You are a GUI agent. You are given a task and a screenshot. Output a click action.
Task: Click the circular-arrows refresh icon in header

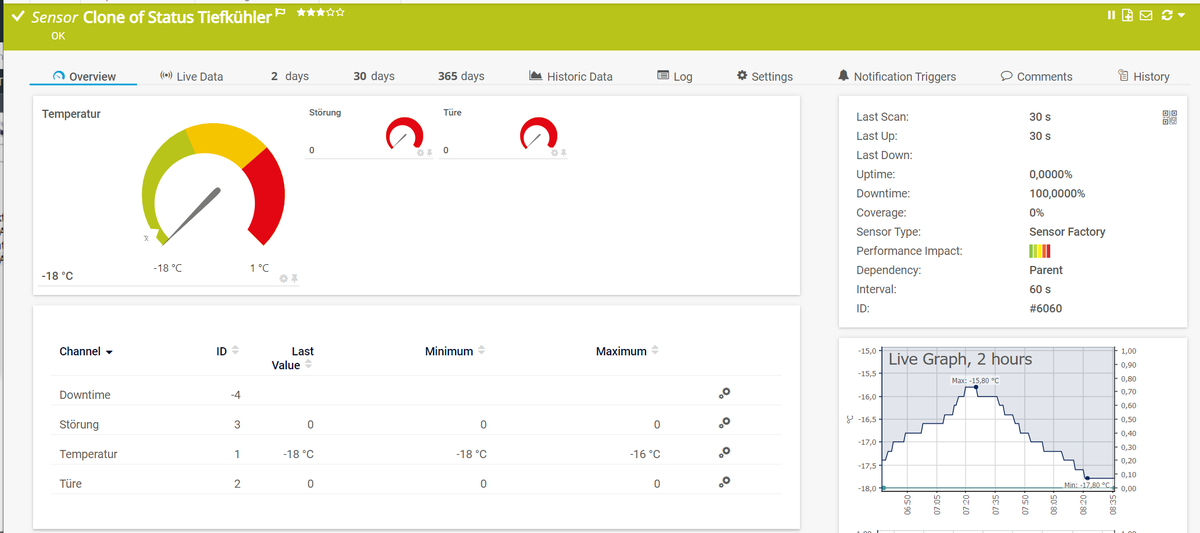click(1167, 15)
